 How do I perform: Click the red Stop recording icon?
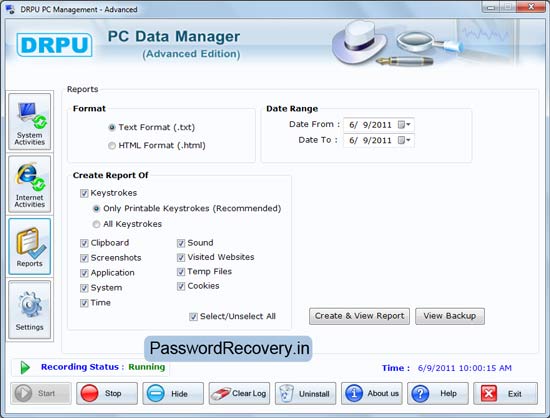(x=89, y=393)
